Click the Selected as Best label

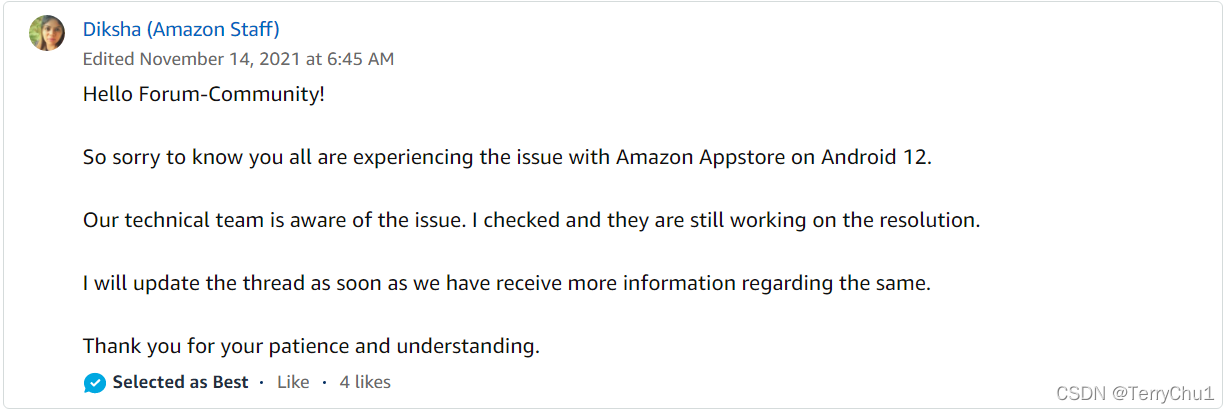180,382
